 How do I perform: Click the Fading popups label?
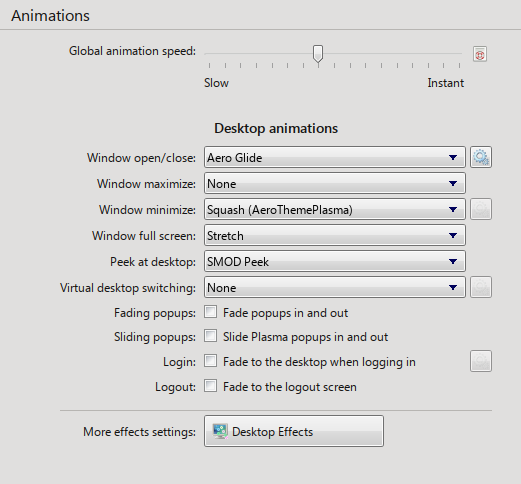[155, 313]
